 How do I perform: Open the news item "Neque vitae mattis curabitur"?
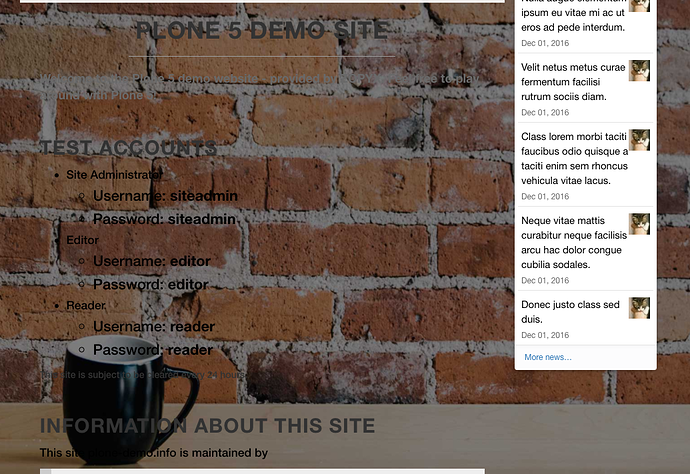point(574,243)
